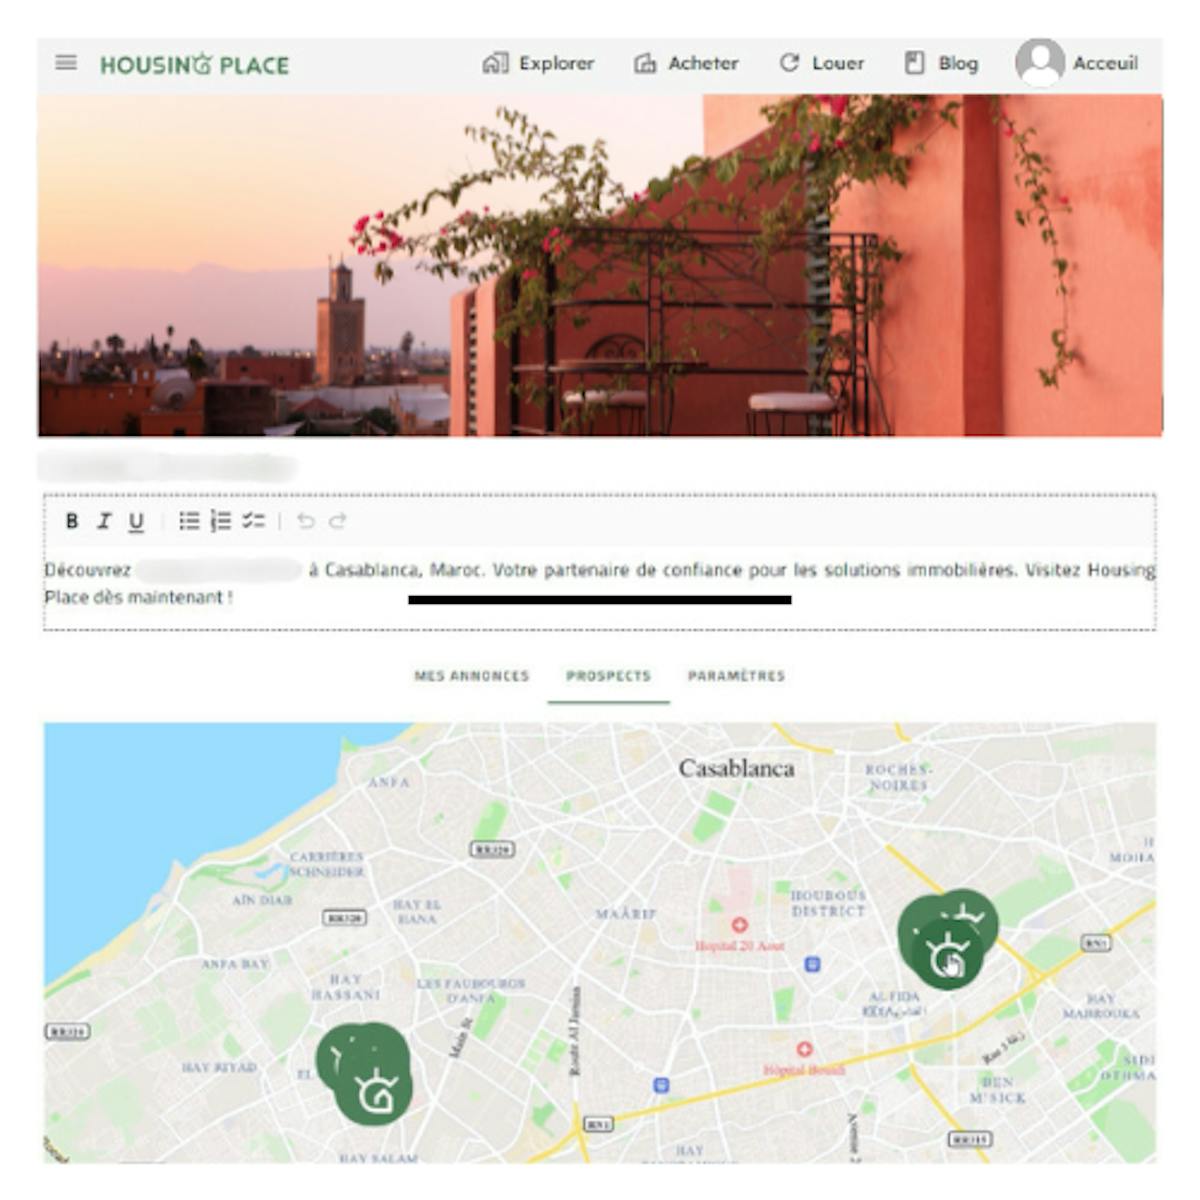Switch to the Mes Annonces tab

tap(472, 676)
